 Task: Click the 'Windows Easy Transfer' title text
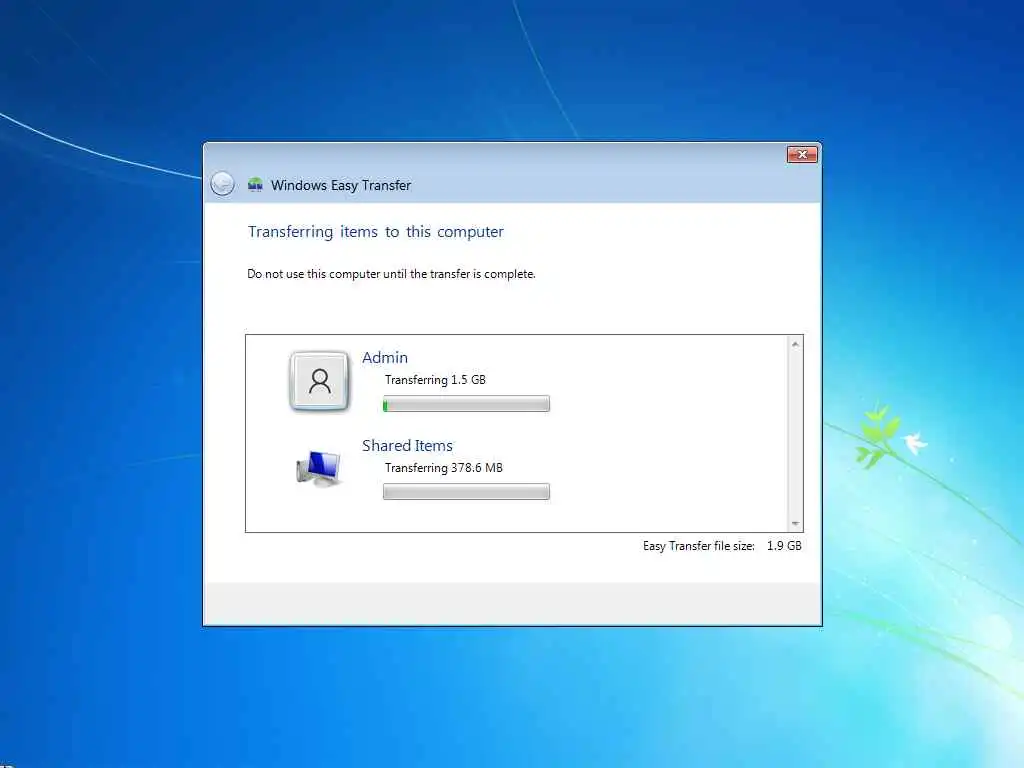pos(341,185)
